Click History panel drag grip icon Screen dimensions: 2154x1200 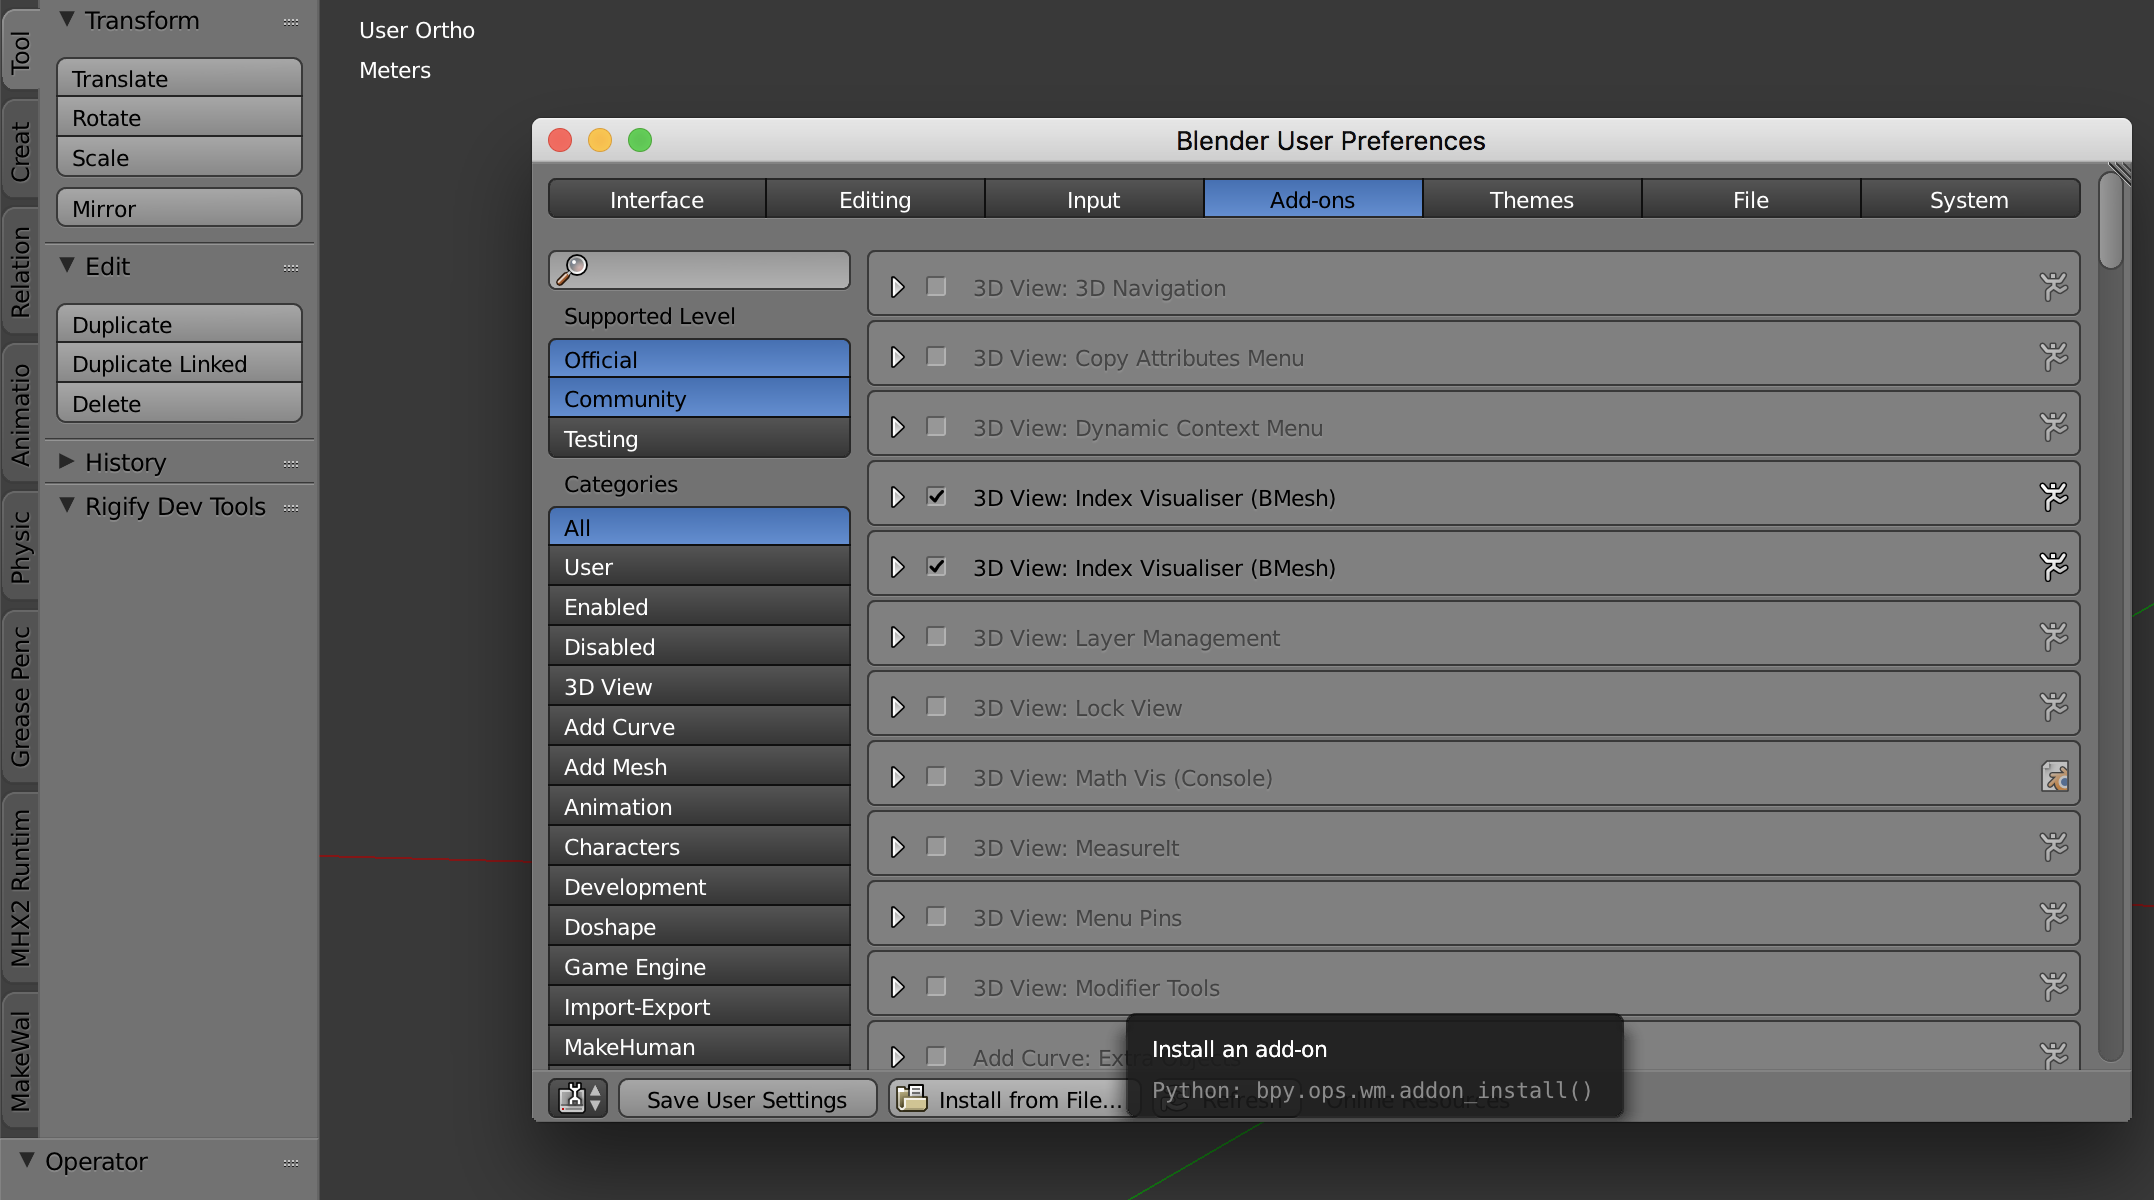coord(291,464)
